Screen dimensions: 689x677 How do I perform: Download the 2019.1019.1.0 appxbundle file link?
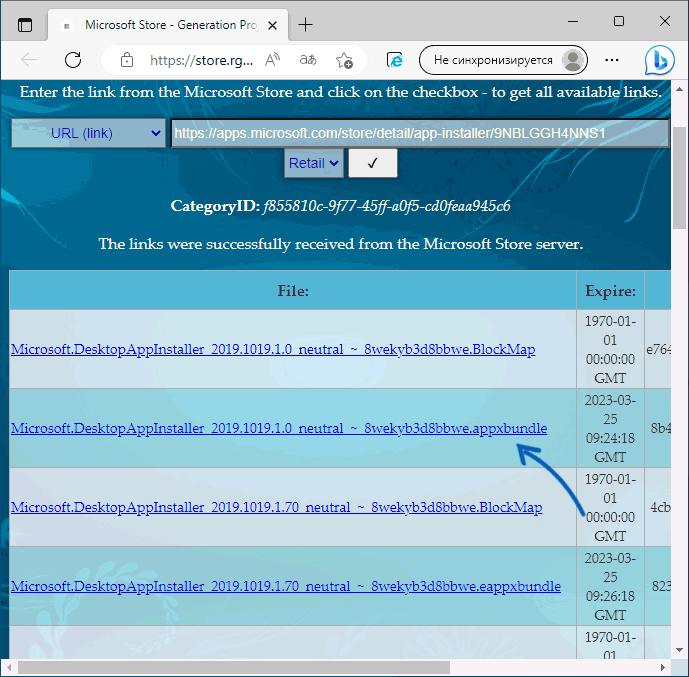(279, 428)
